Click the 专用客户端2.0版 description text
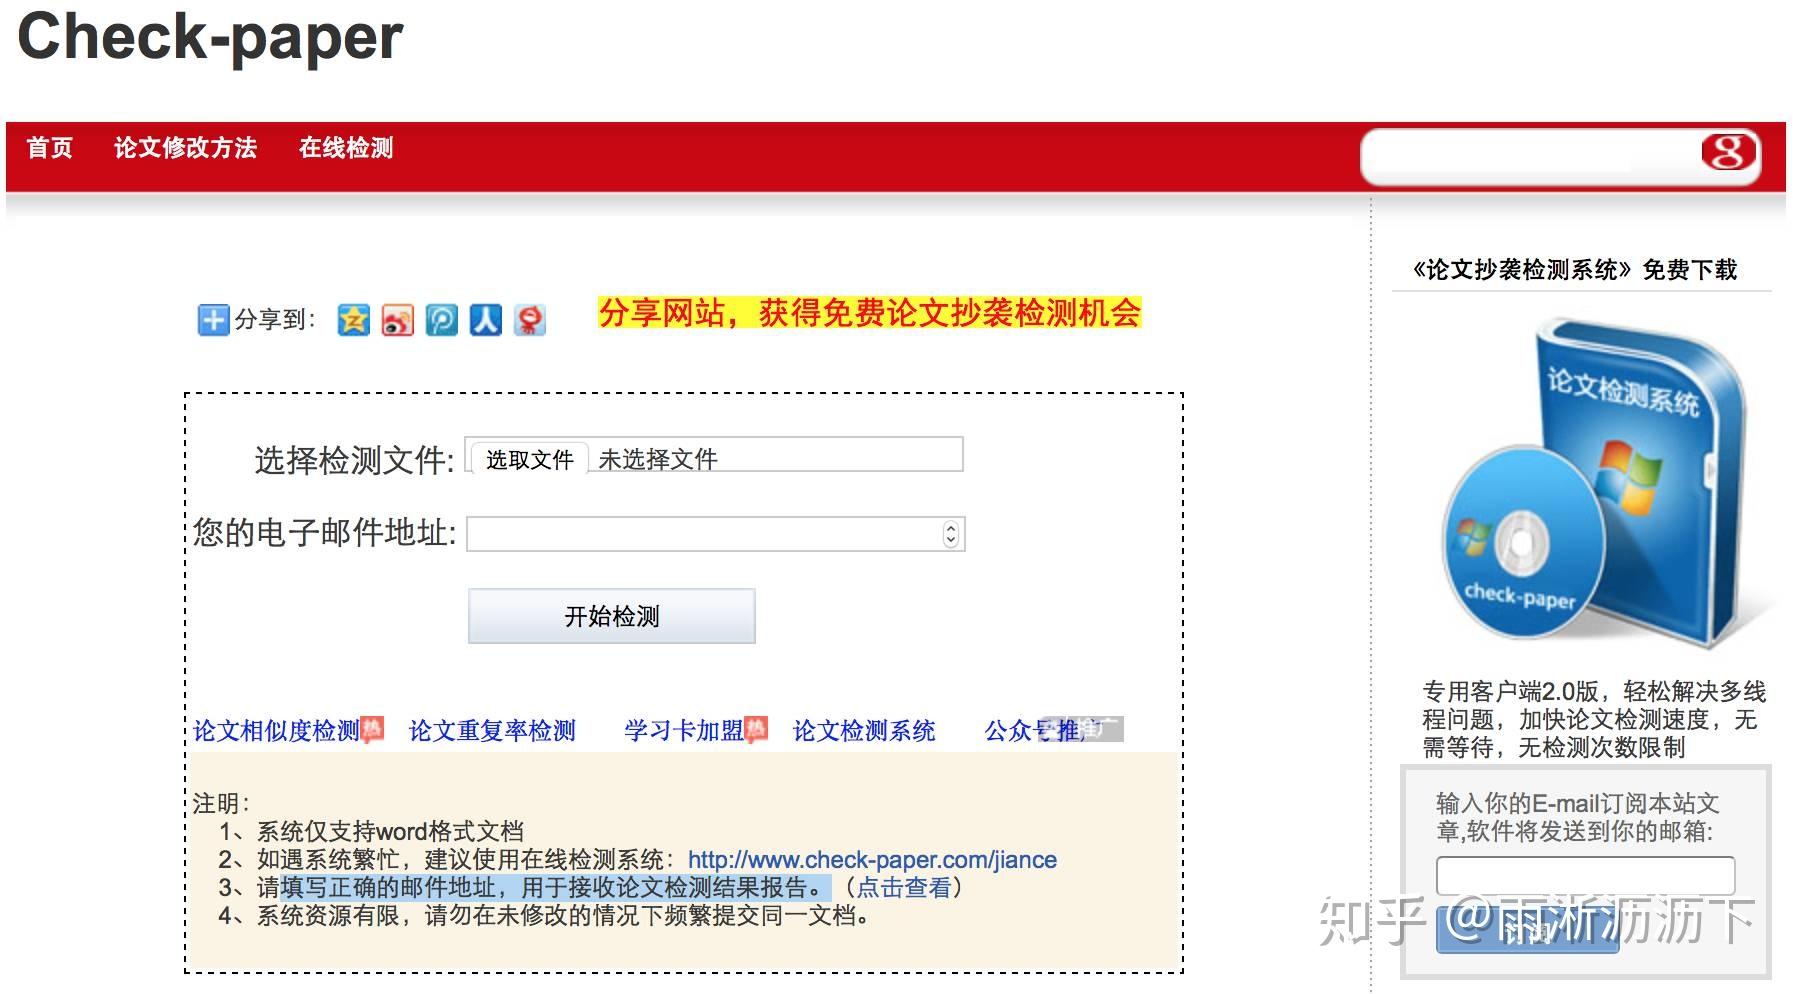Screen dimensions: 1802x994 click(x=1594, y=719)
